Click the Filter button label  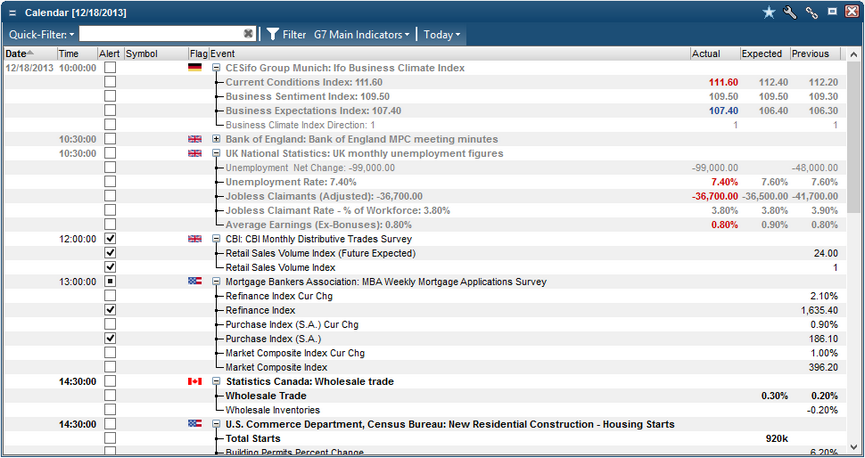294,34
